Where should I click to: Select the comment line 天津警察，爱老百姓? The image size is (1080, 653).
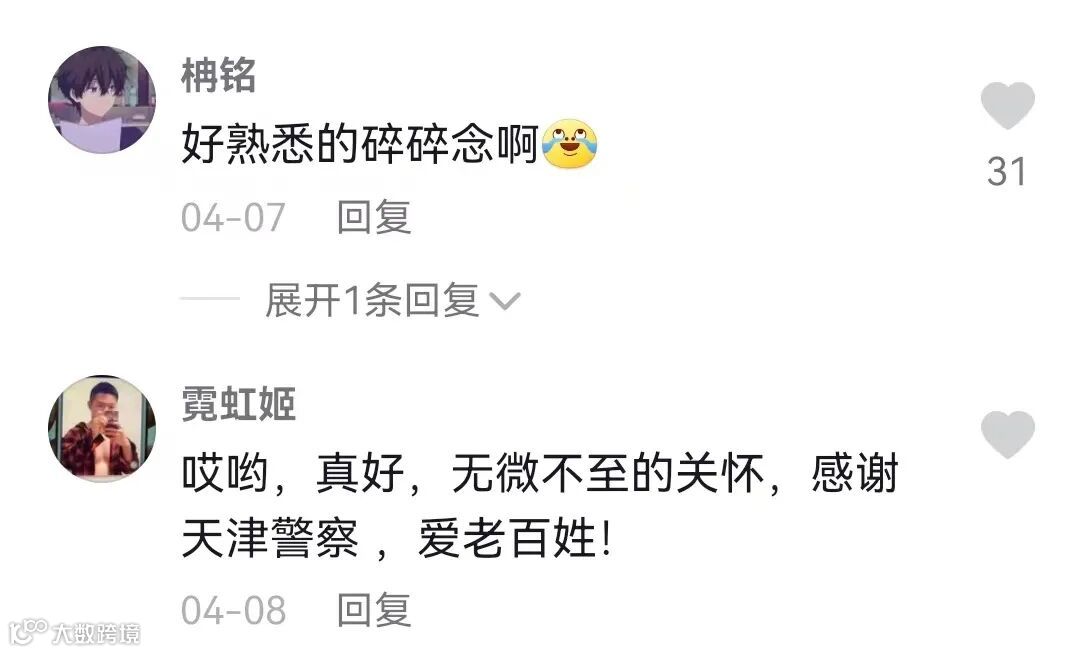click(x=397, y=538)
